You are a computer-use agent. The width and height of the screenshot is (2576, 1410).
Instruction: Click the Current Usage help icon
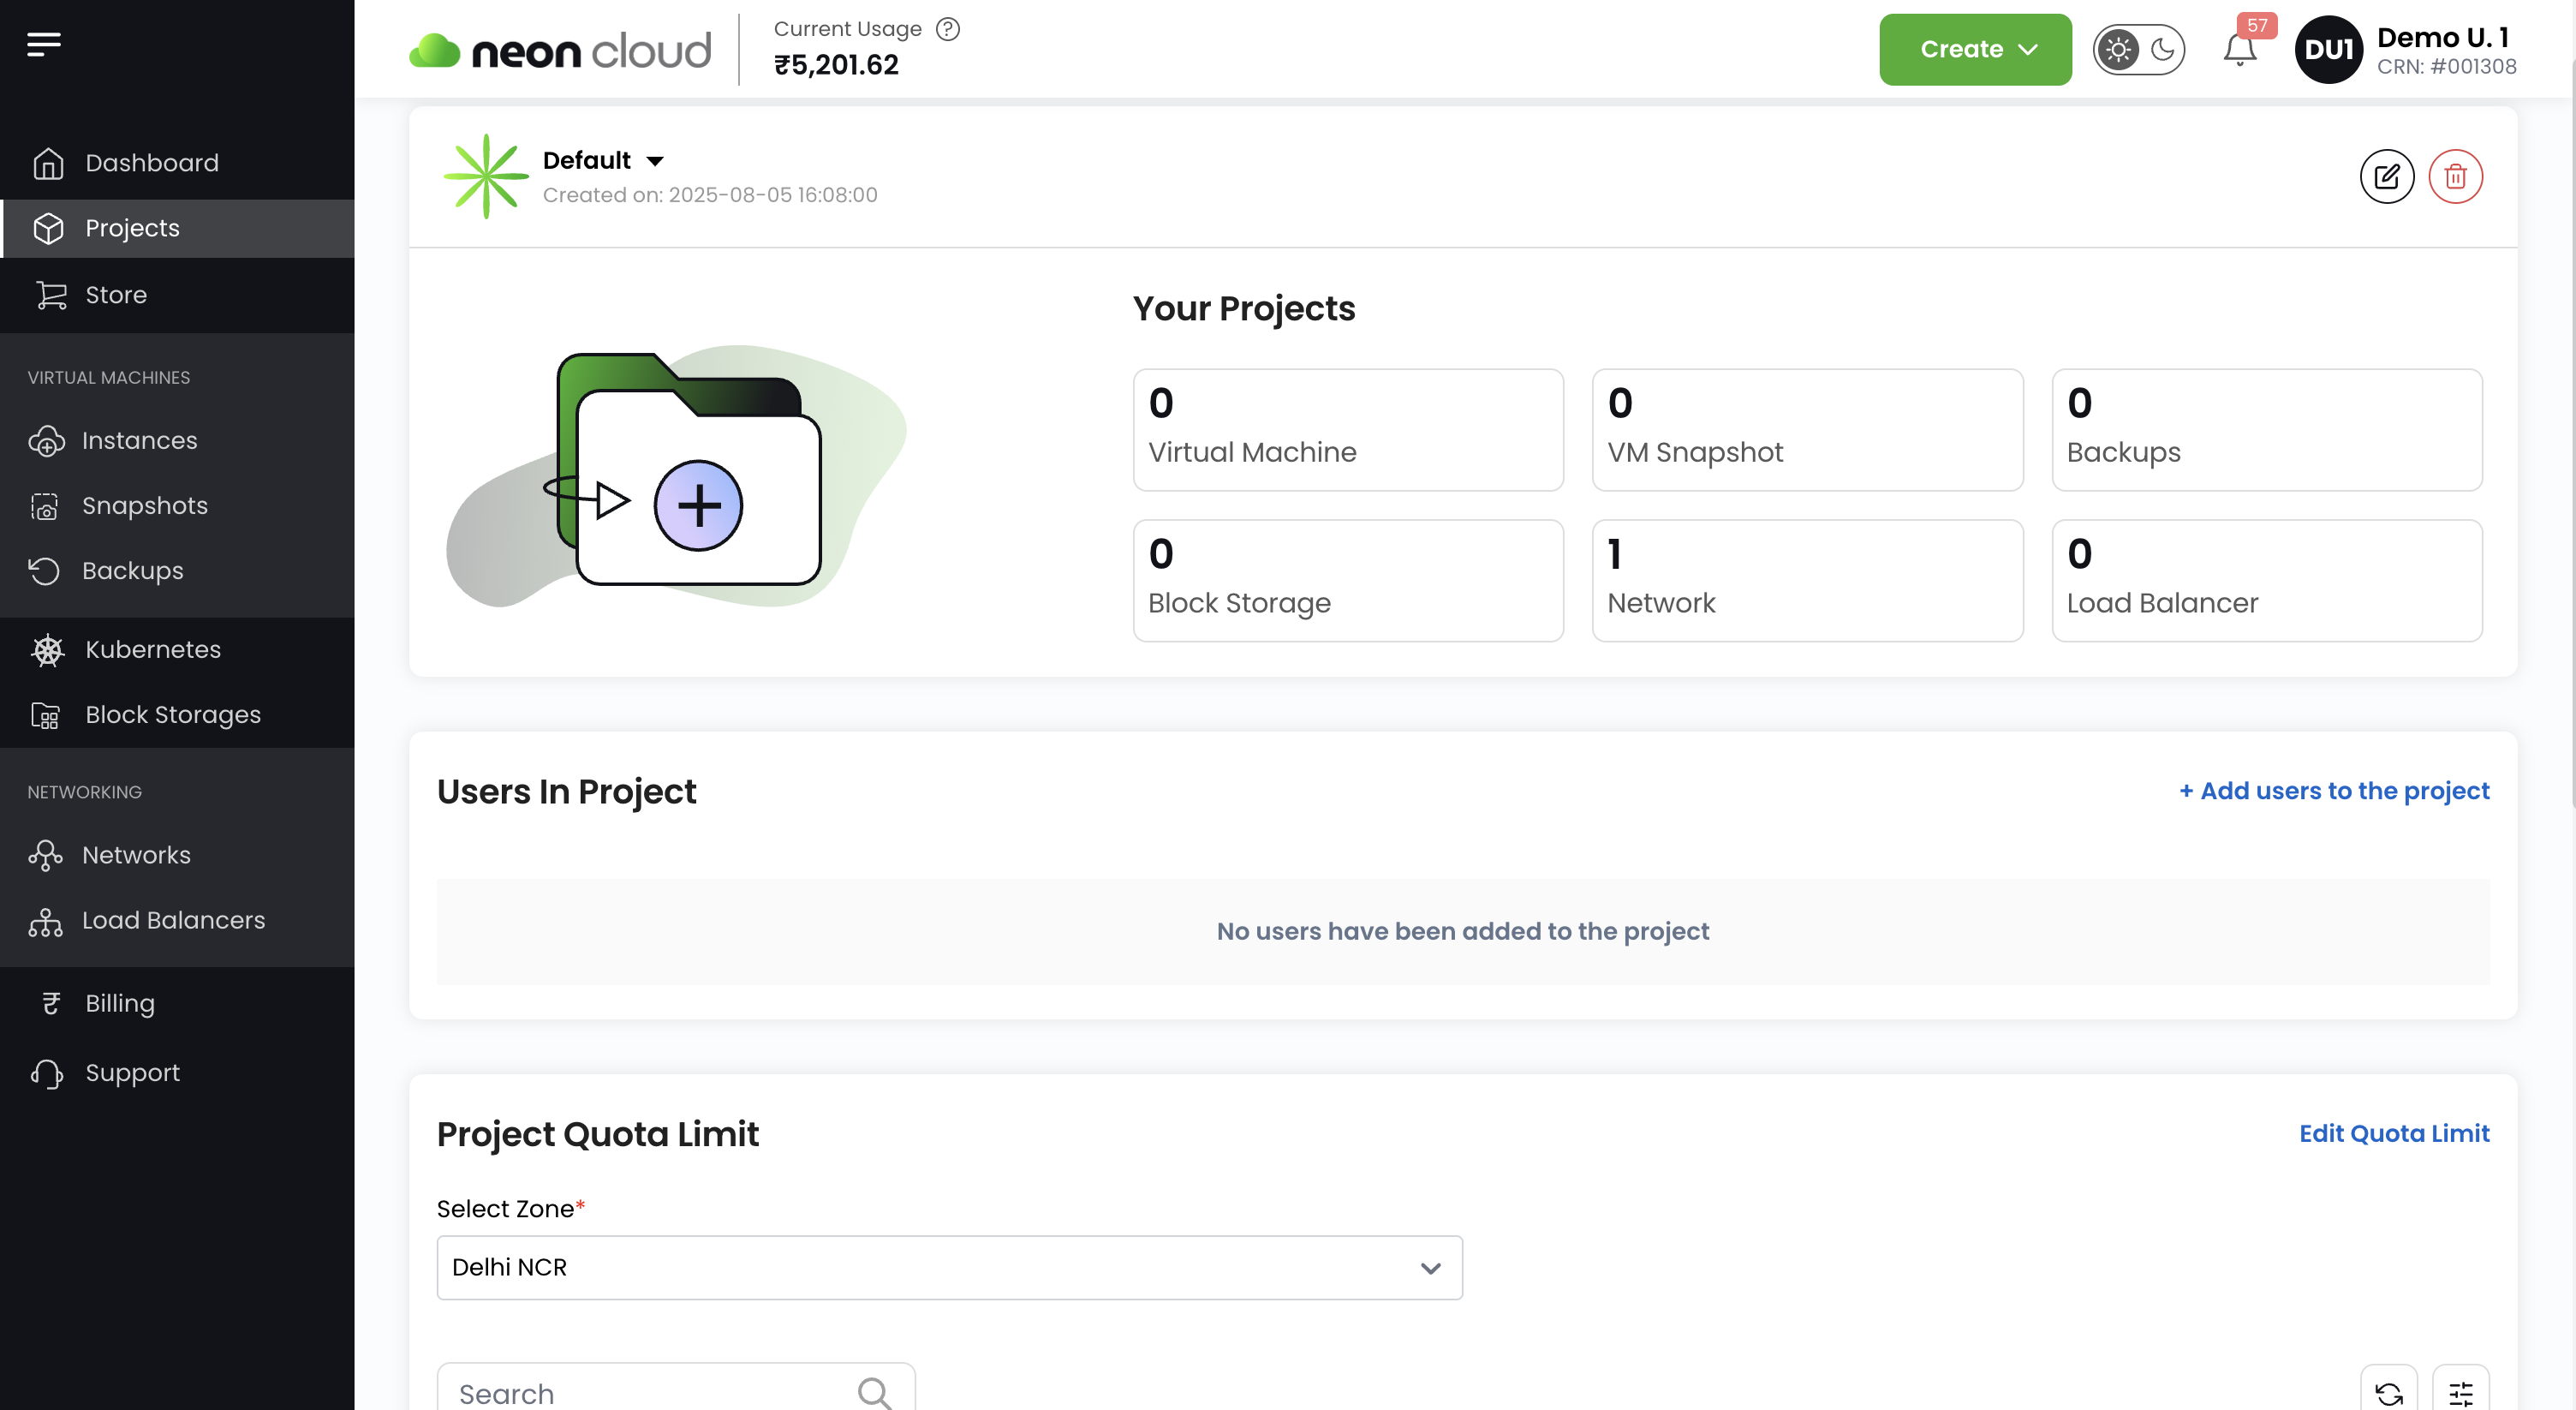tap(947, 29)
